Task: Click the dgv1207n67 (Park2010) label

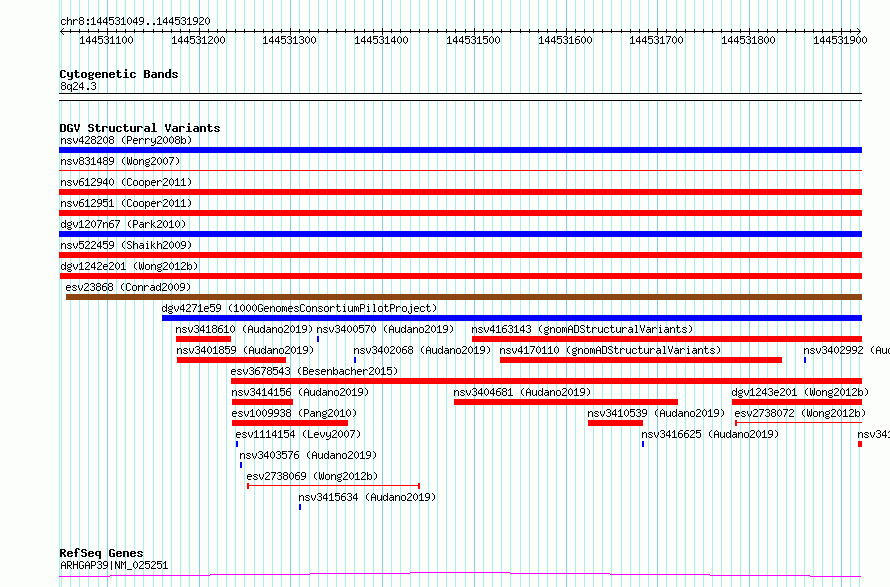Action: [123, 224]
